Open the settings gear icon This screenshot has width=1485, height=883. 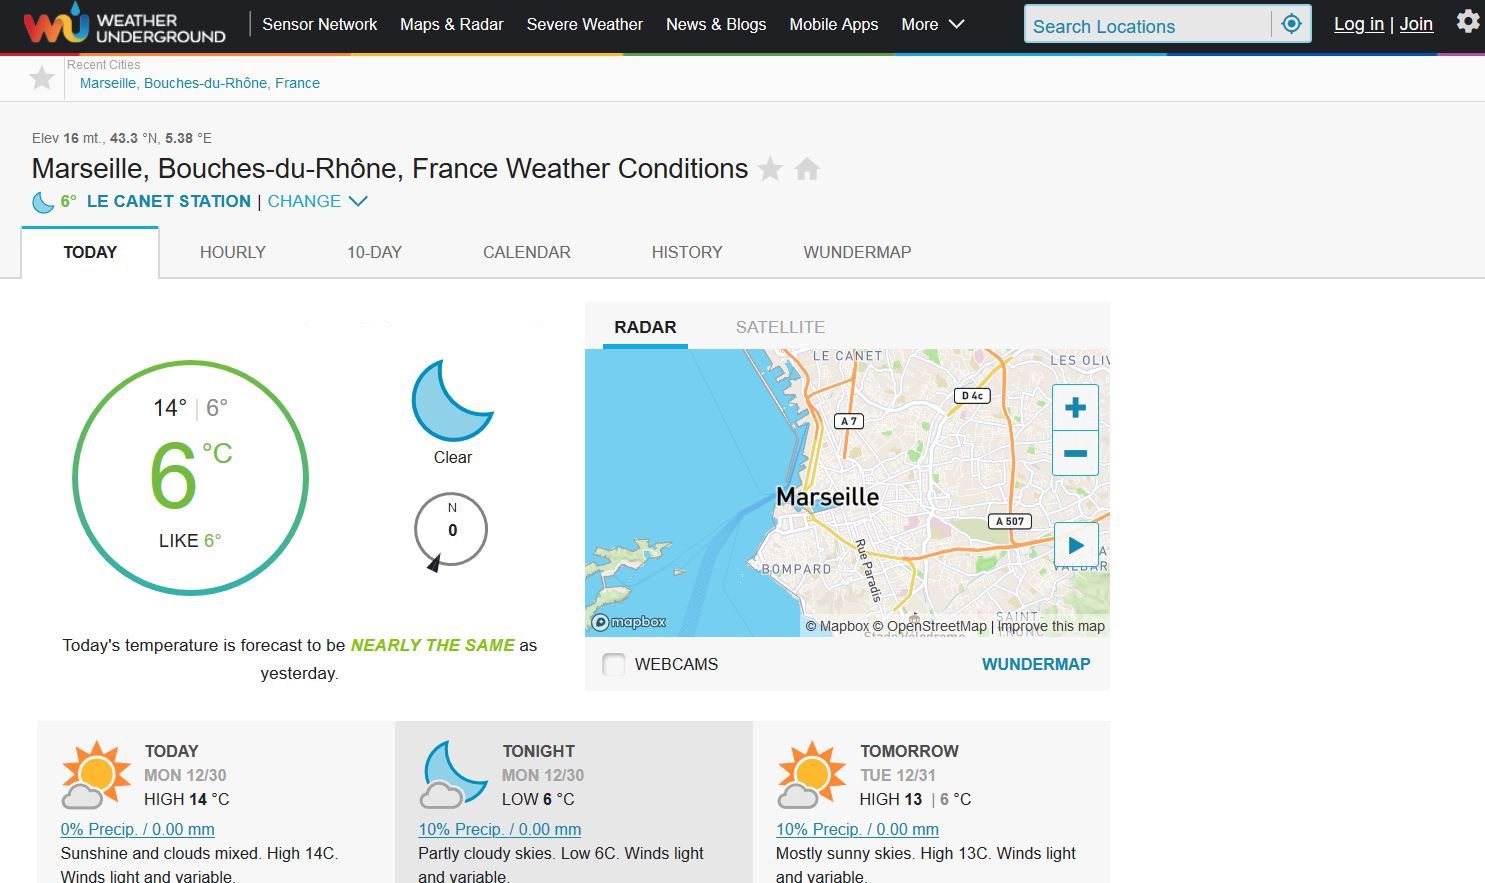pos(1467,21)
